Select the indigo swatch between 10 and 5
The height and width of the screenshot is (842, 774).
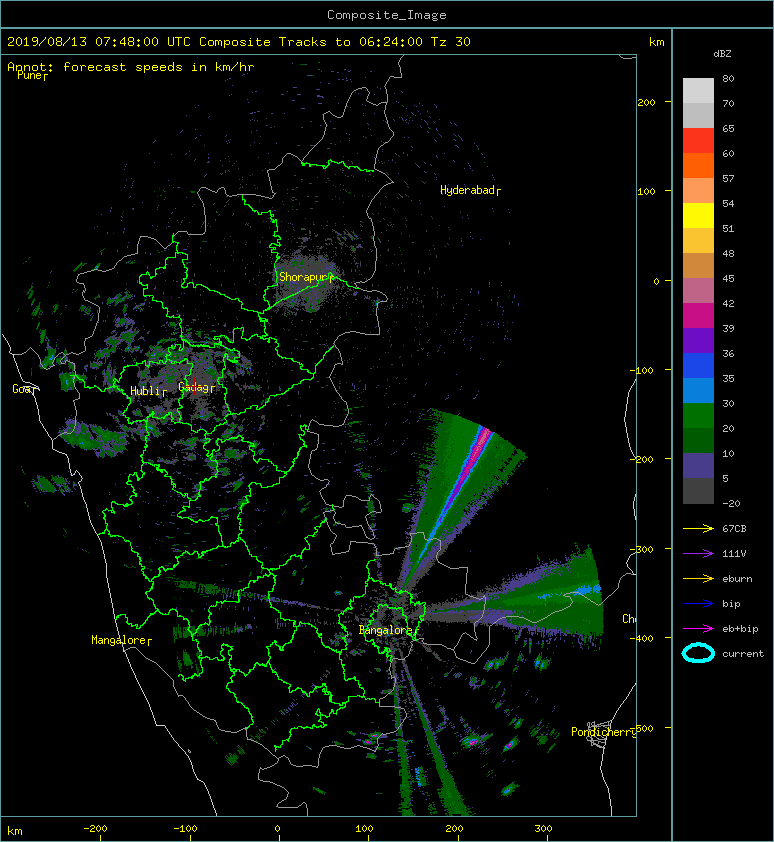tap(698, 466)
